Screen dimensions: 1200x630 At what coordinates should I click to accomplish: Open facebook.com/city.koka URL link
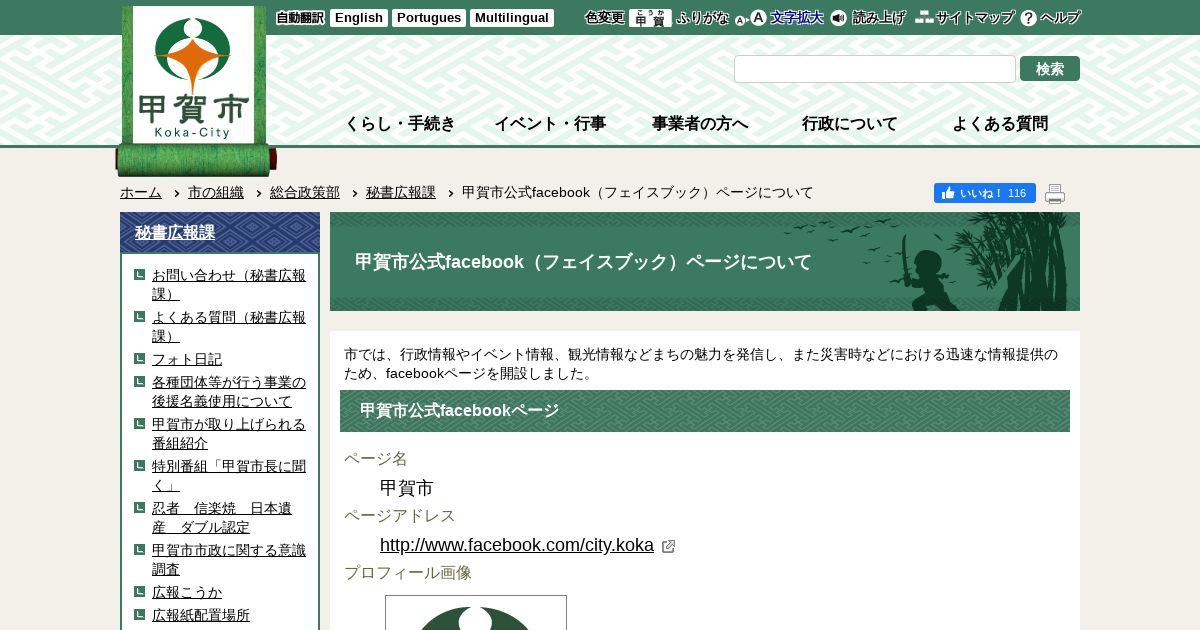click(x=517, y=545)
